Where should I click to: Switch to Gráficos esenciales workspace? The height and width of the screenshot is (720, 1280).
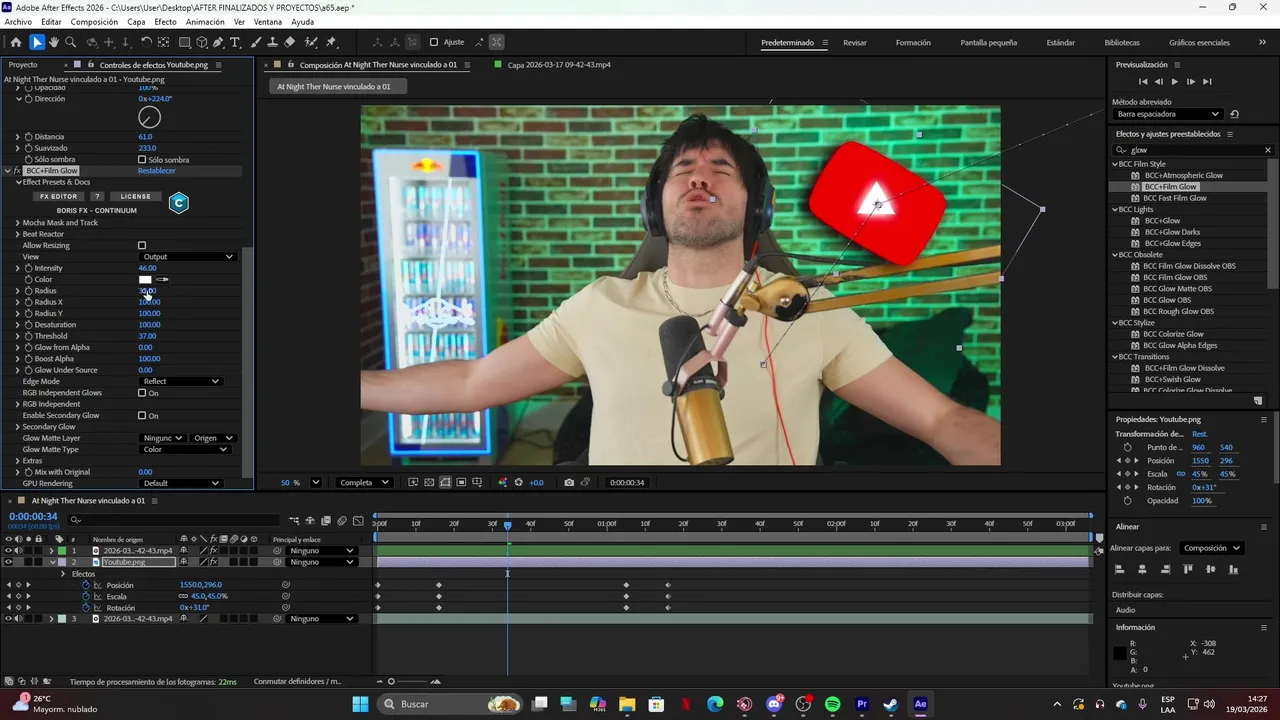[1199, 42]
